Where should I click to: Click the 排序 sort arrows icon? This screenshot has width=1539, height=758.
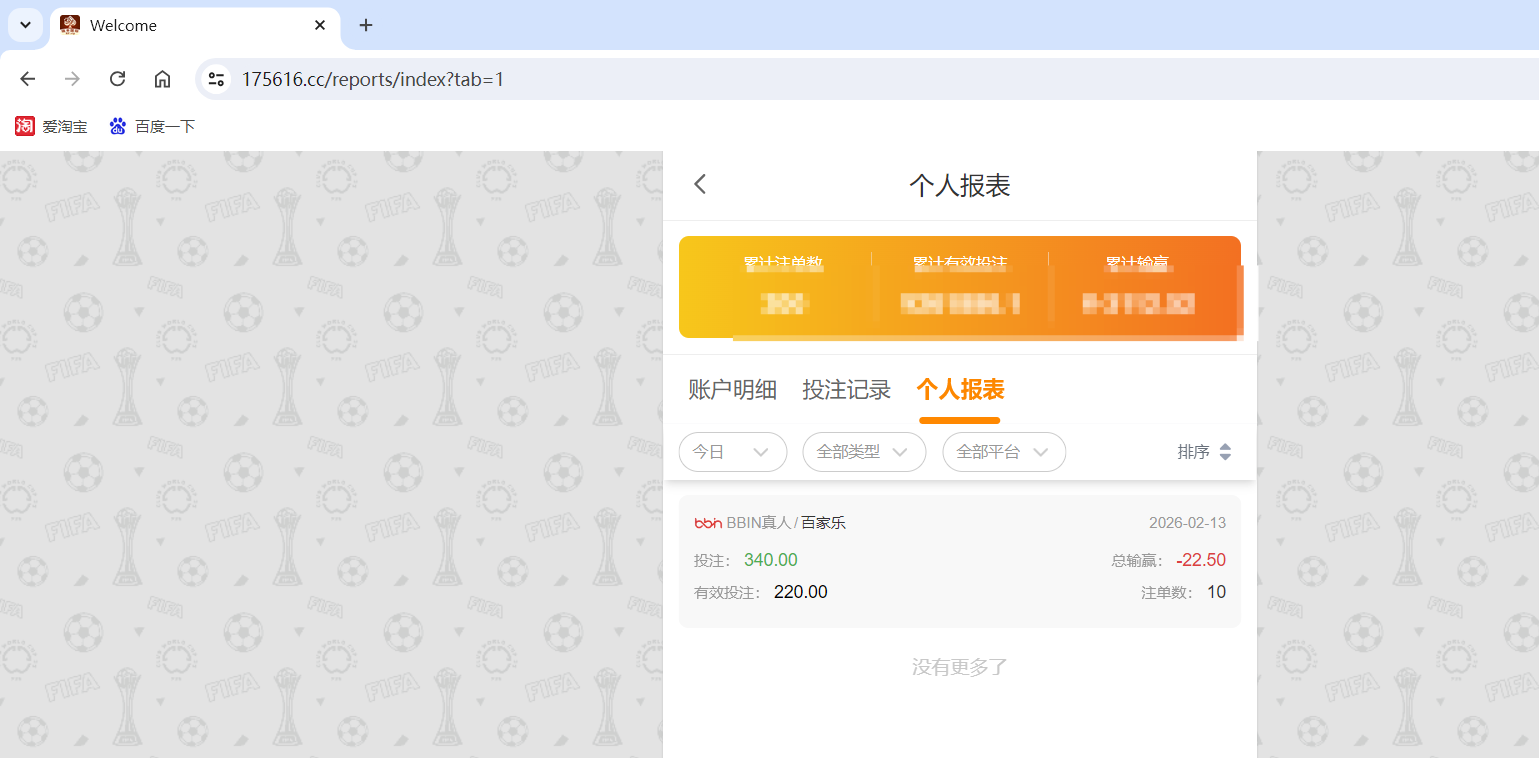click(x=1227, y=452)
